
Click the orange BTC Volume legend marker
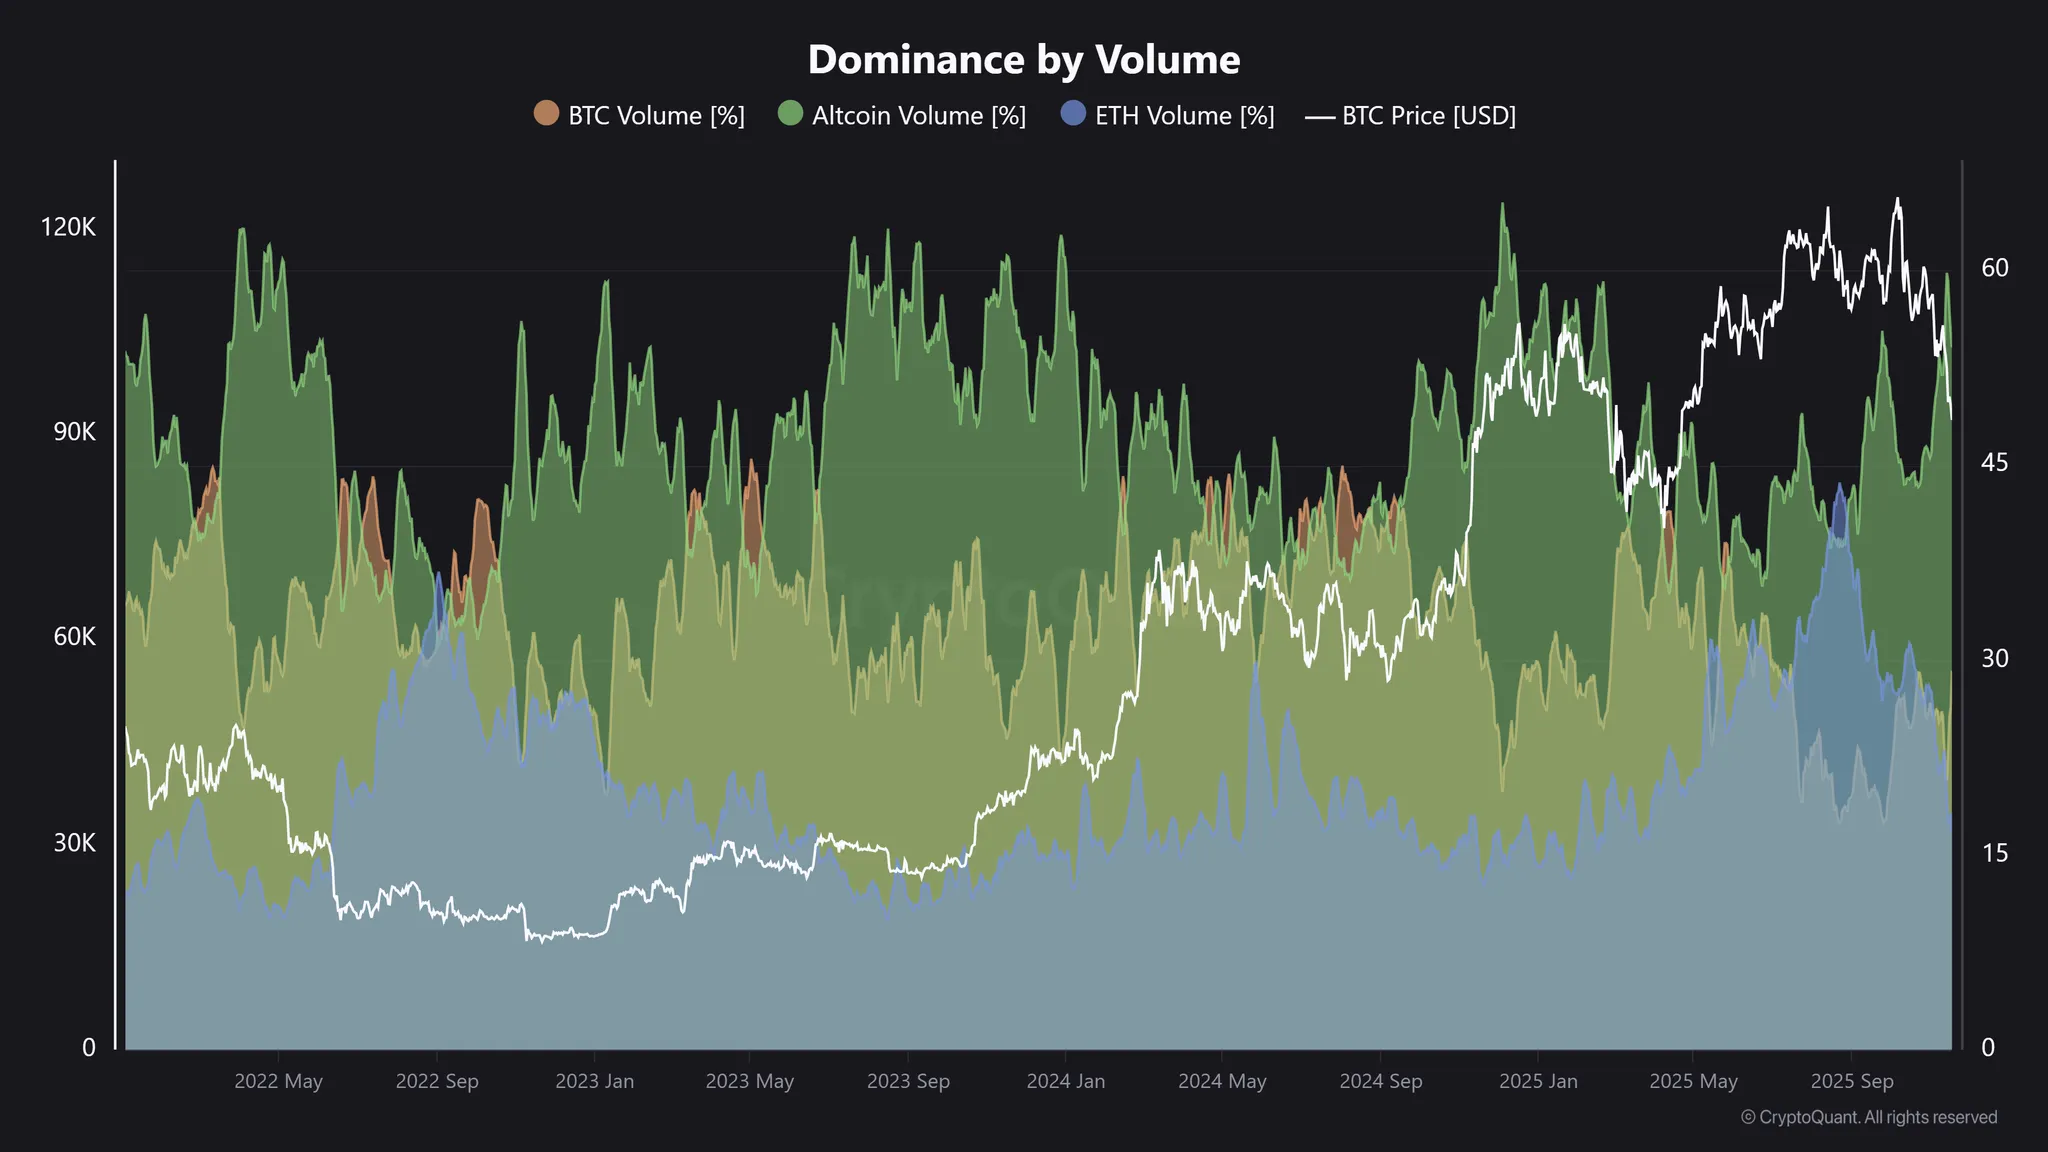[545, 115]
